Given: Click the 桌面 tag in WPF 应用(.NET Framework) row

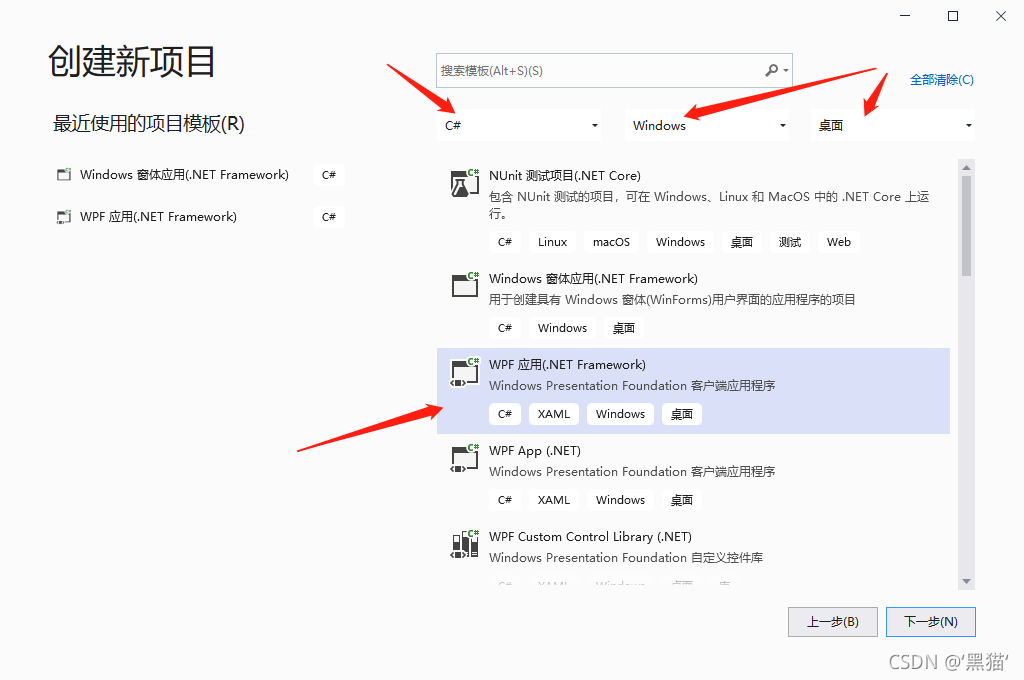Looking at the screenshot, I should pos(682,414).
